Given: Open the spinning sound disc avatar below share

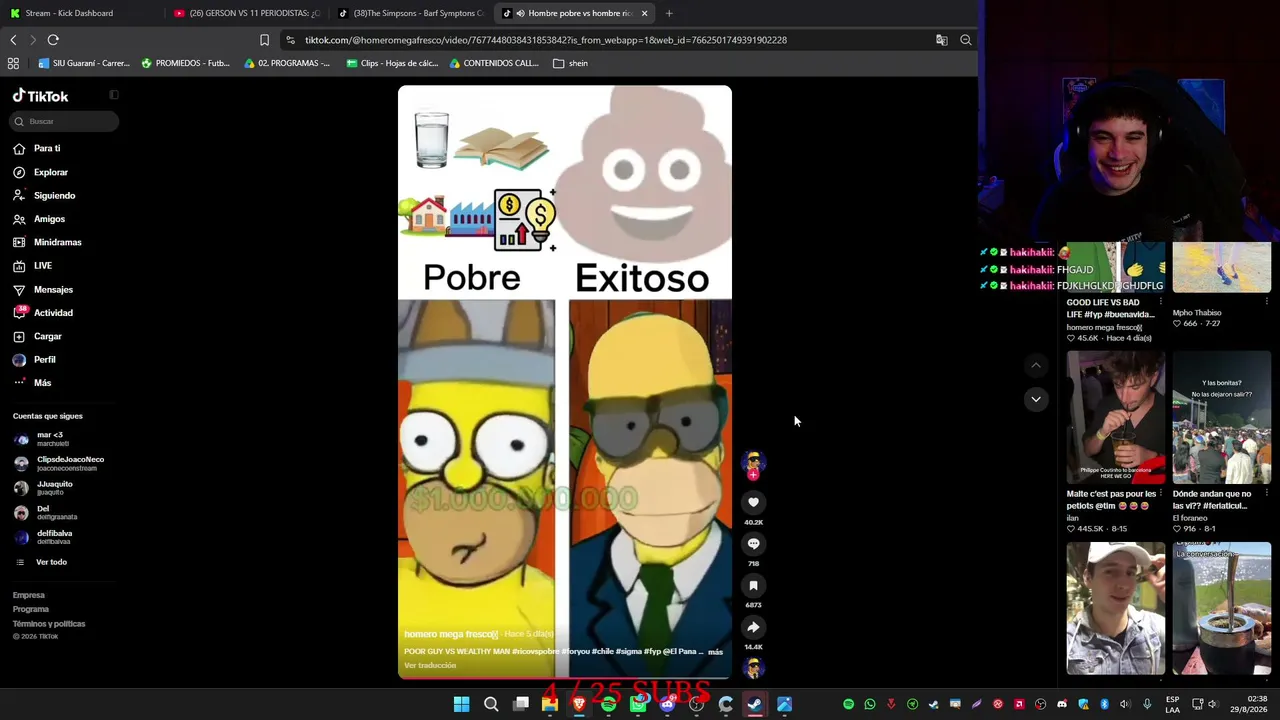Looking at the screenshot, I should 753,668.
